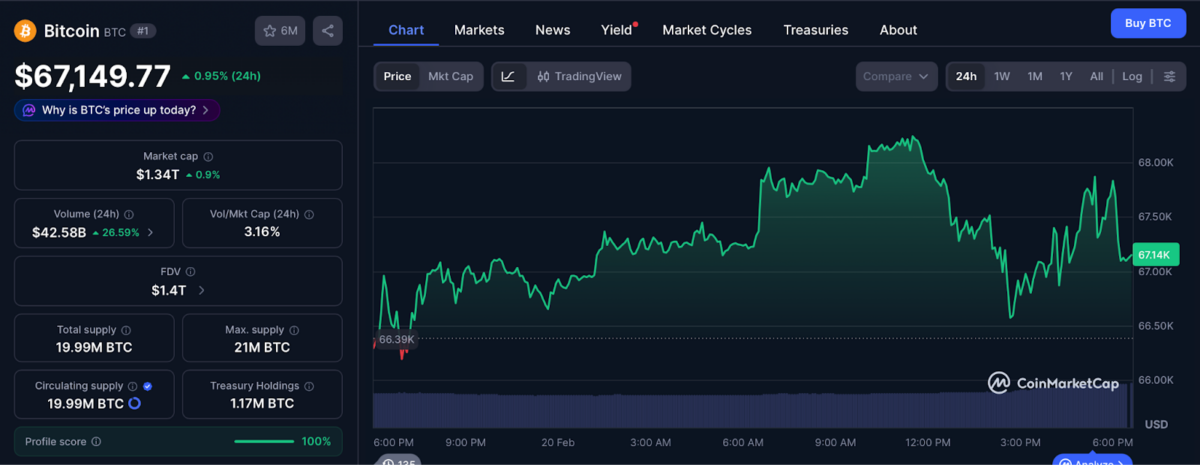
Task: Select the 1M time range
Action: (x=1035, y=76)
